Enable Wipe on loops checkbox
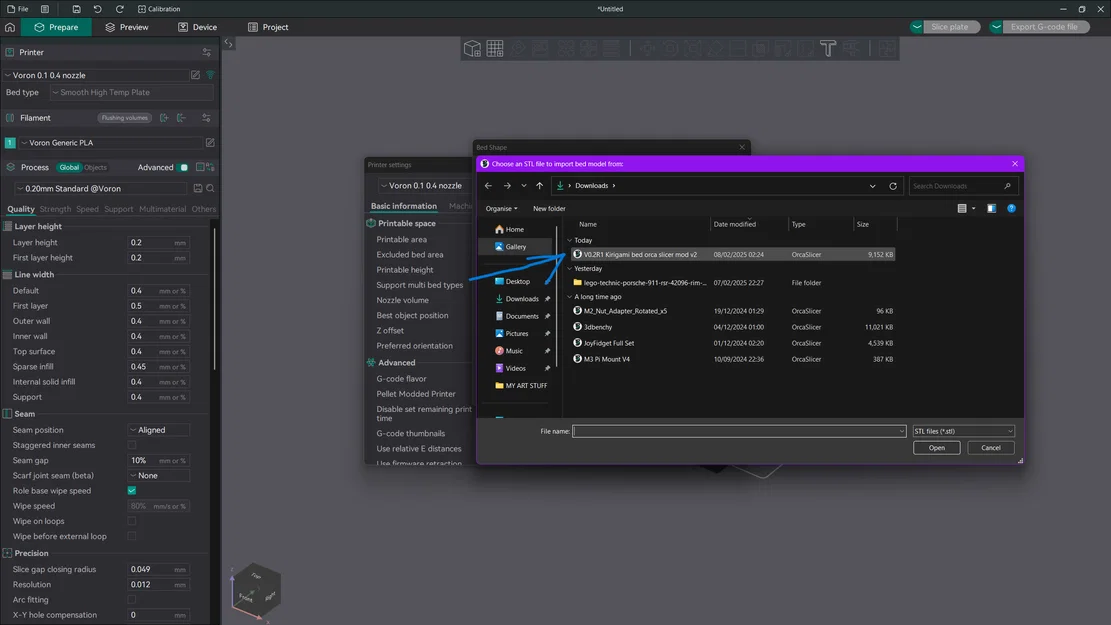Screen dimensions: 1111x625 [x=131, y=521]
